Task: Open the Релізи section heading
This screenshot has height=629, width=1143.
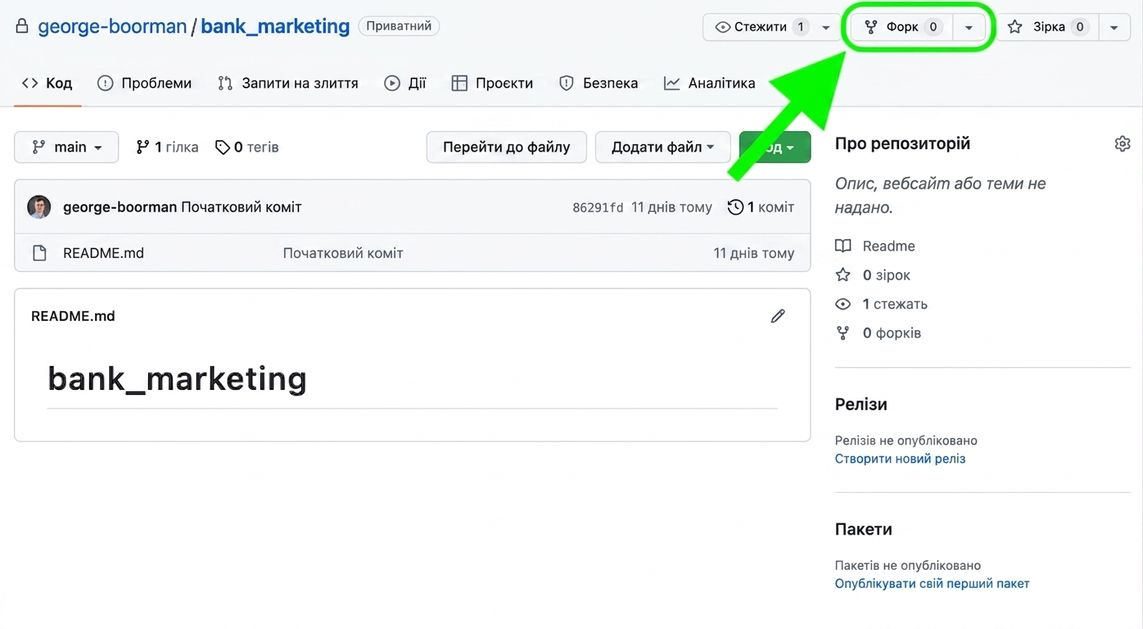Action: 861,405
